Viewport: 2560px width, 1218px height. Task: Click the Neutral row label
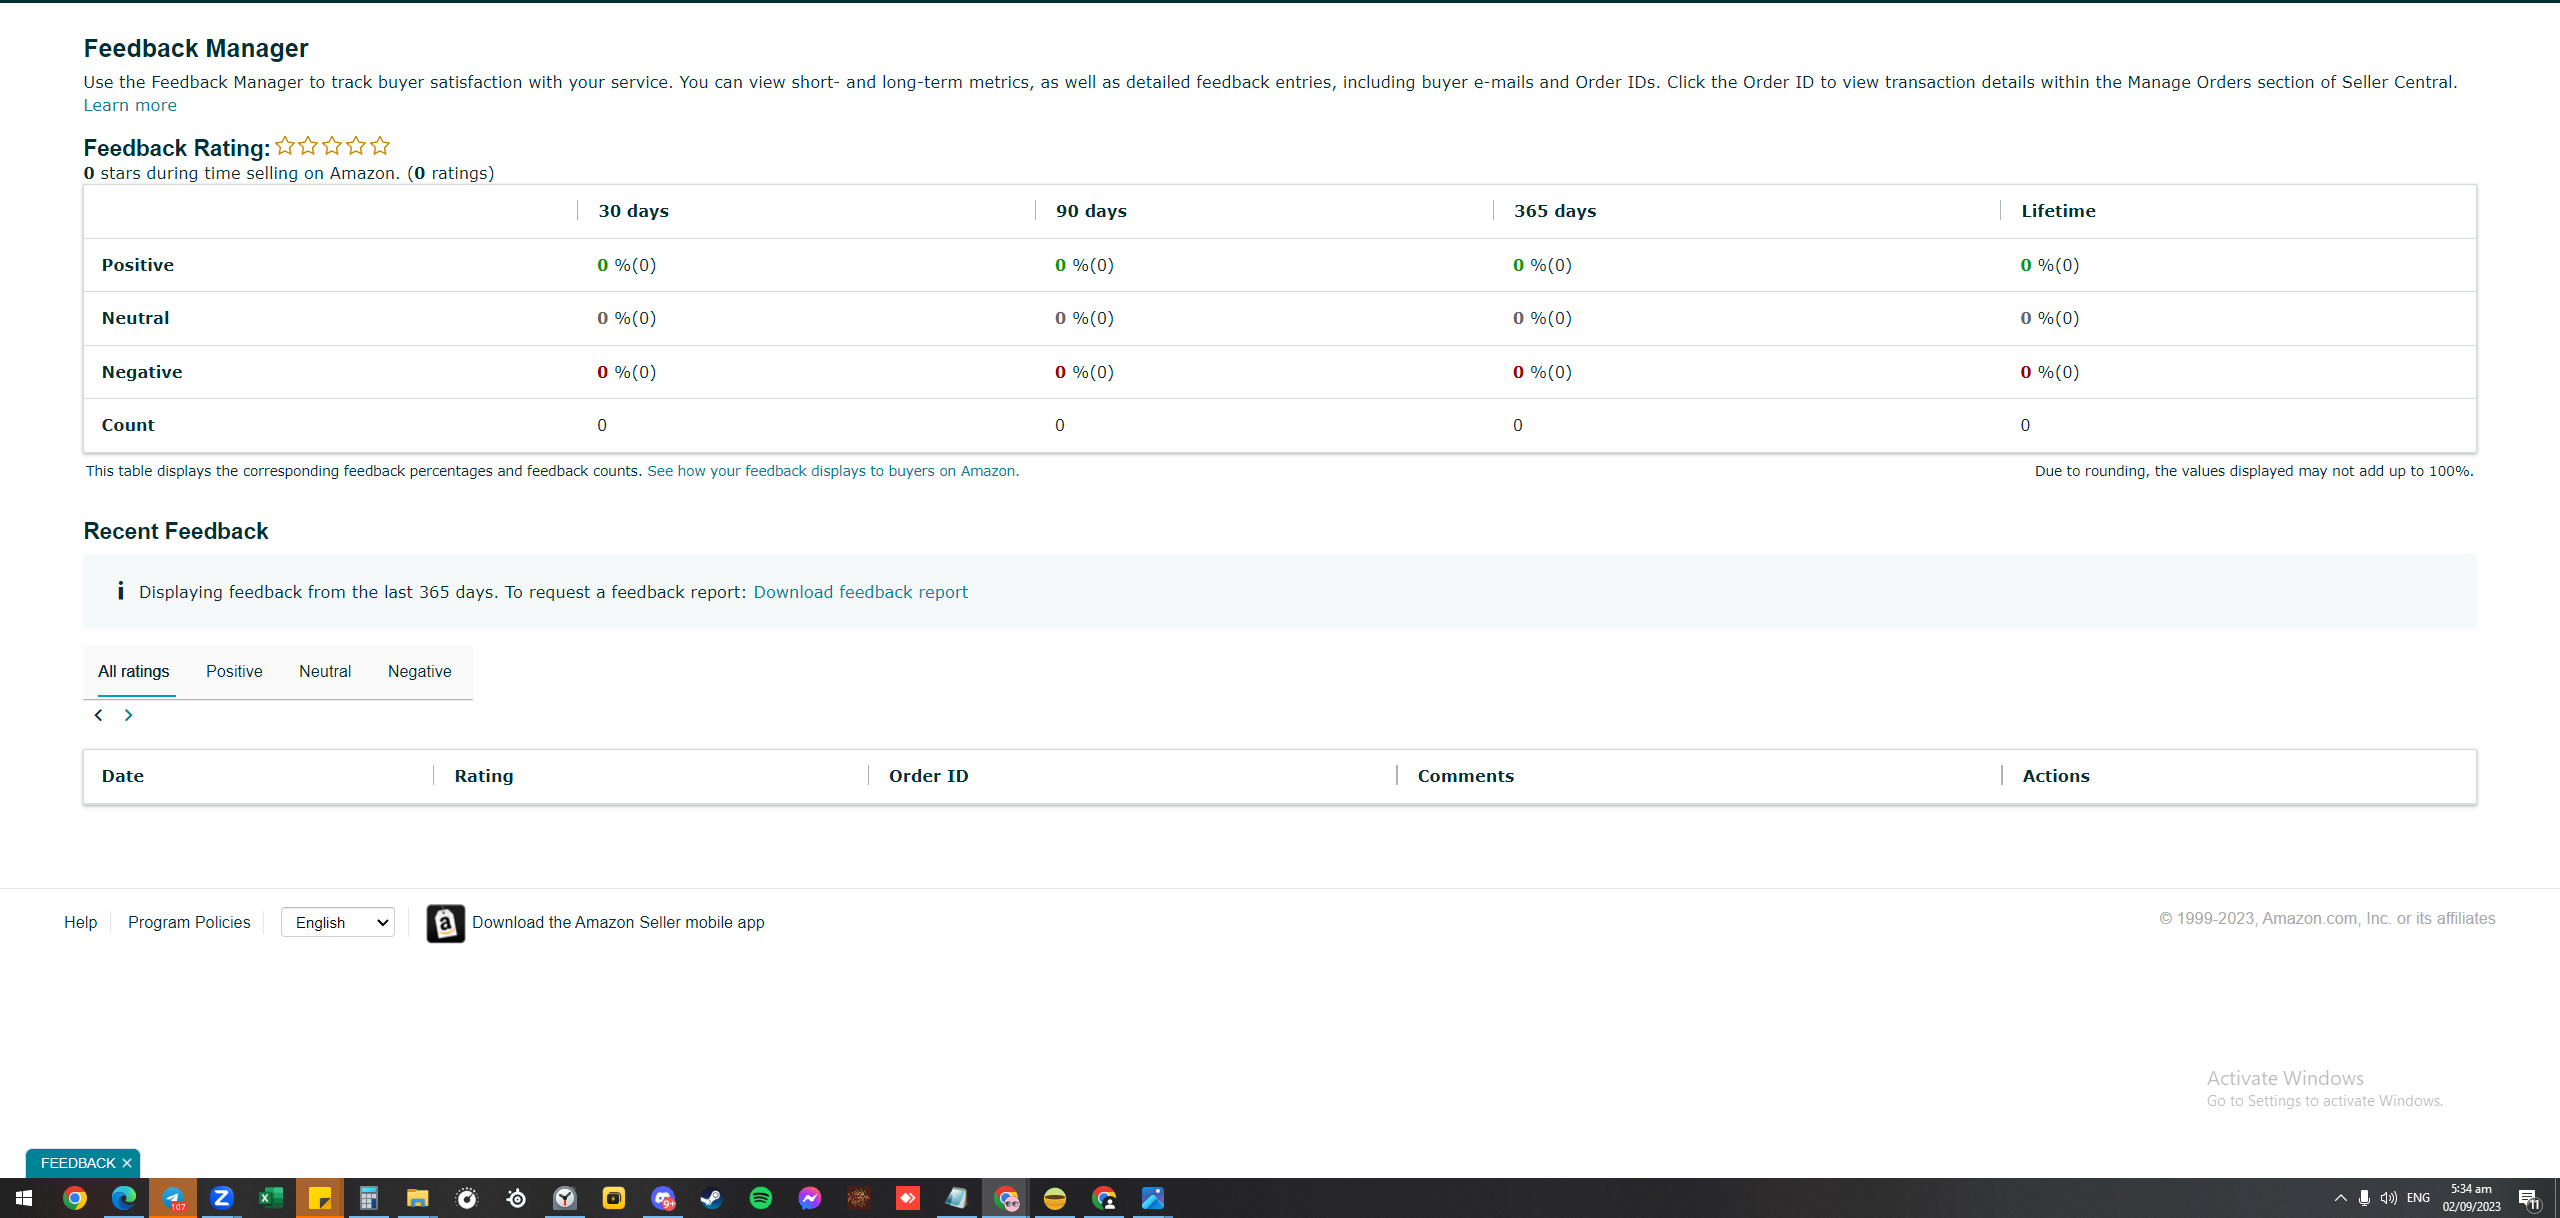135,318
